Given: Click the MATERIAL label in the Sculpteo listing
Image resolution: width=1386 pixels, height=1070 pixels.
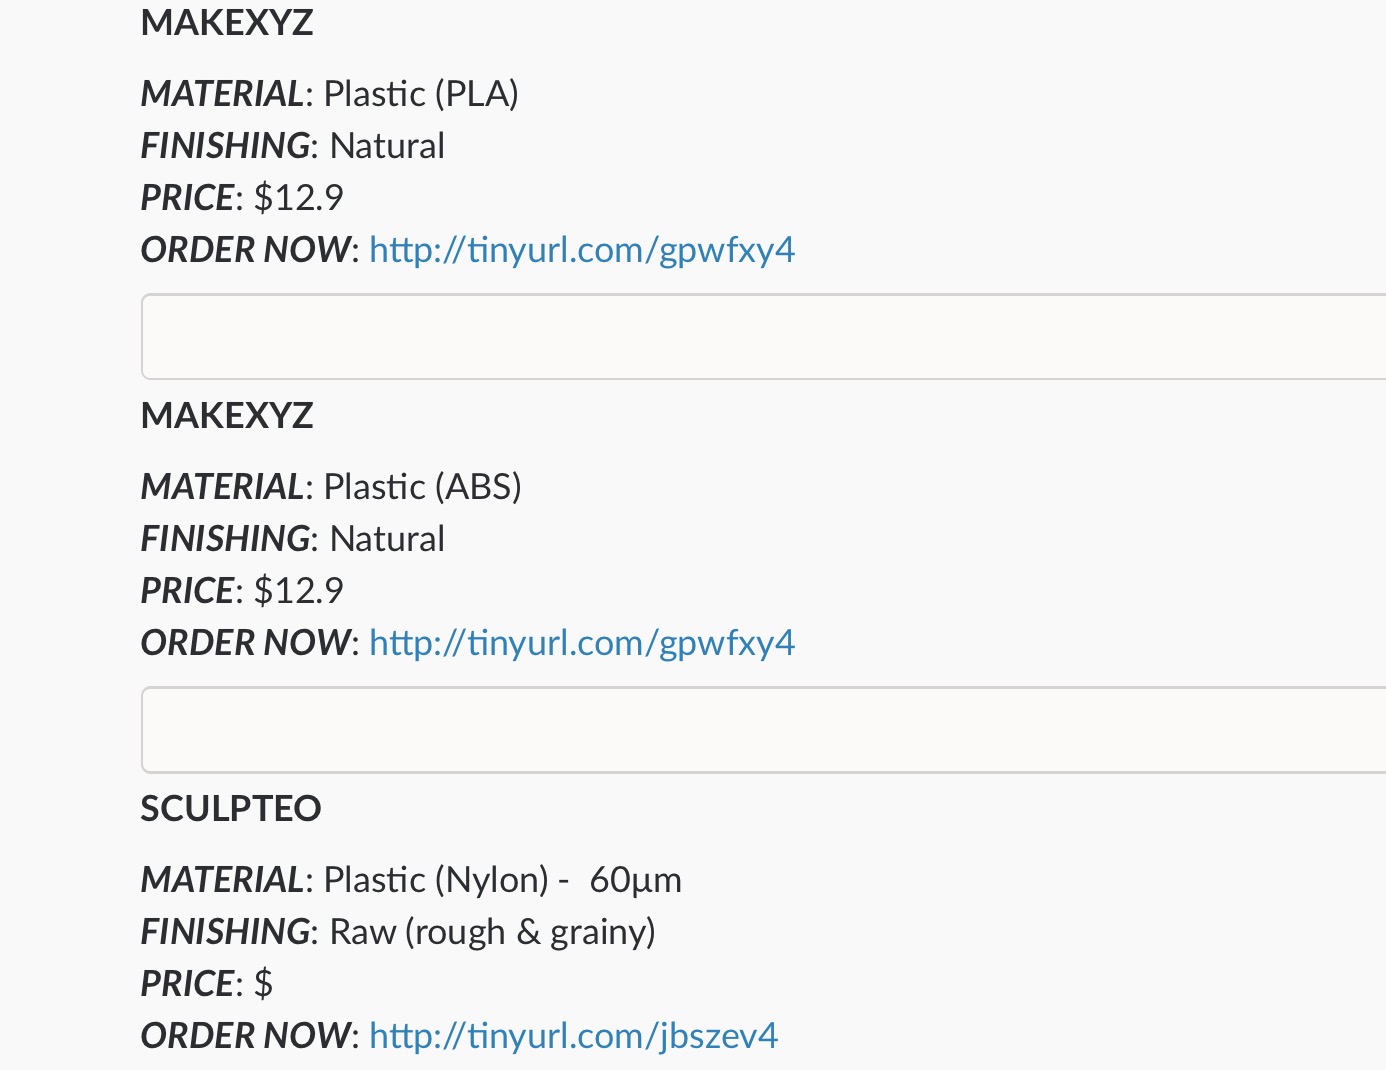Looking at the screenshot, I should point(222,880).
